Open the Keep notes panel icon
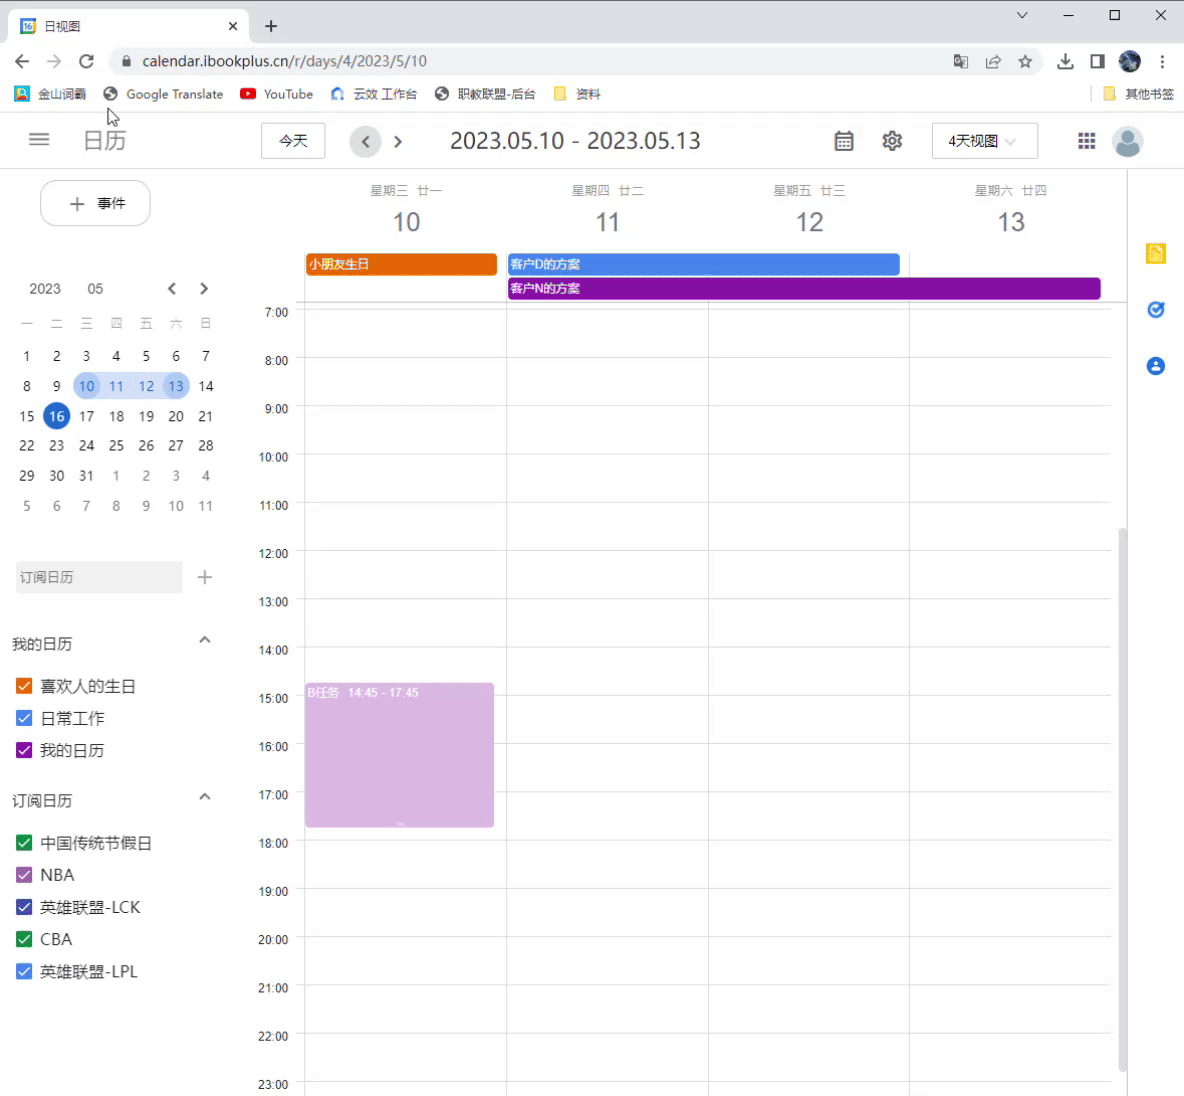This screenshot has width=1184, height=1096. [x=1155, y=253]
